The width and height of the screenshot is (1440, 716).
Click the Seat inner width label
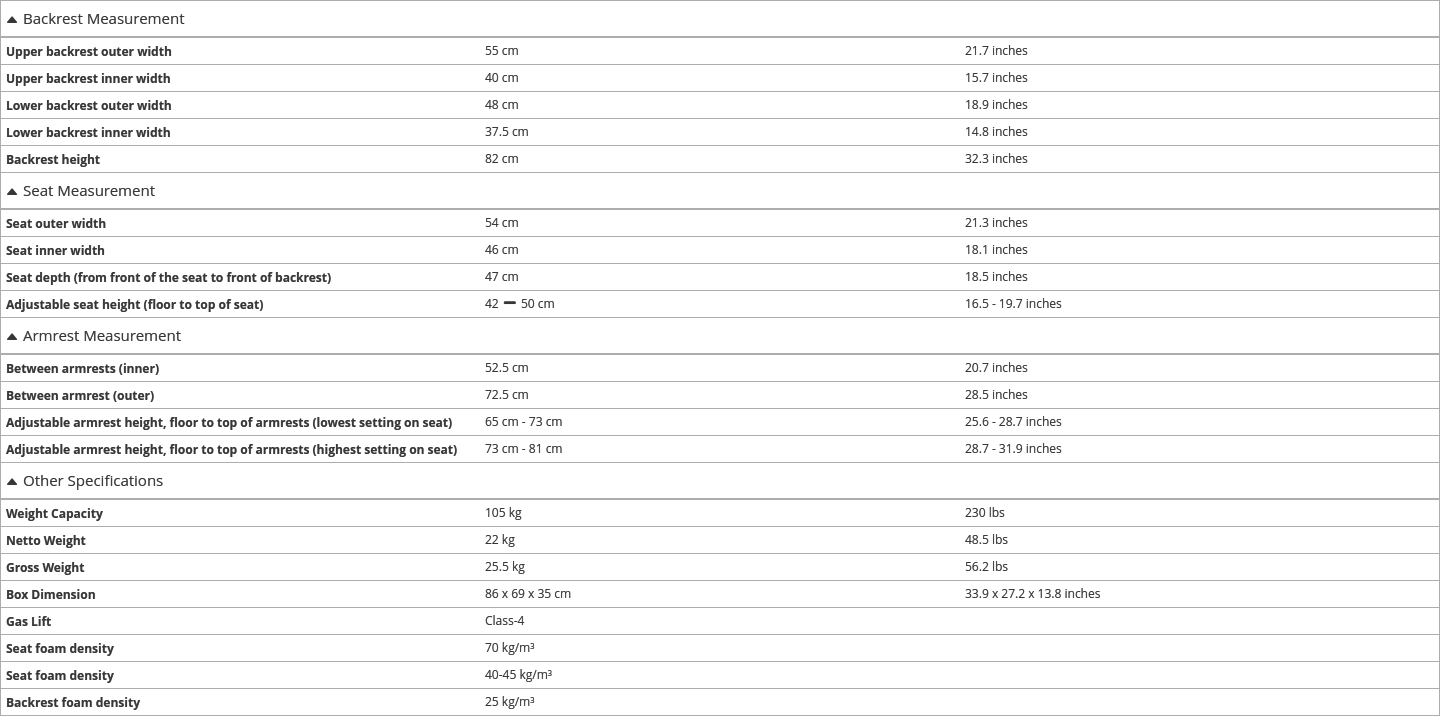[55, 251]
